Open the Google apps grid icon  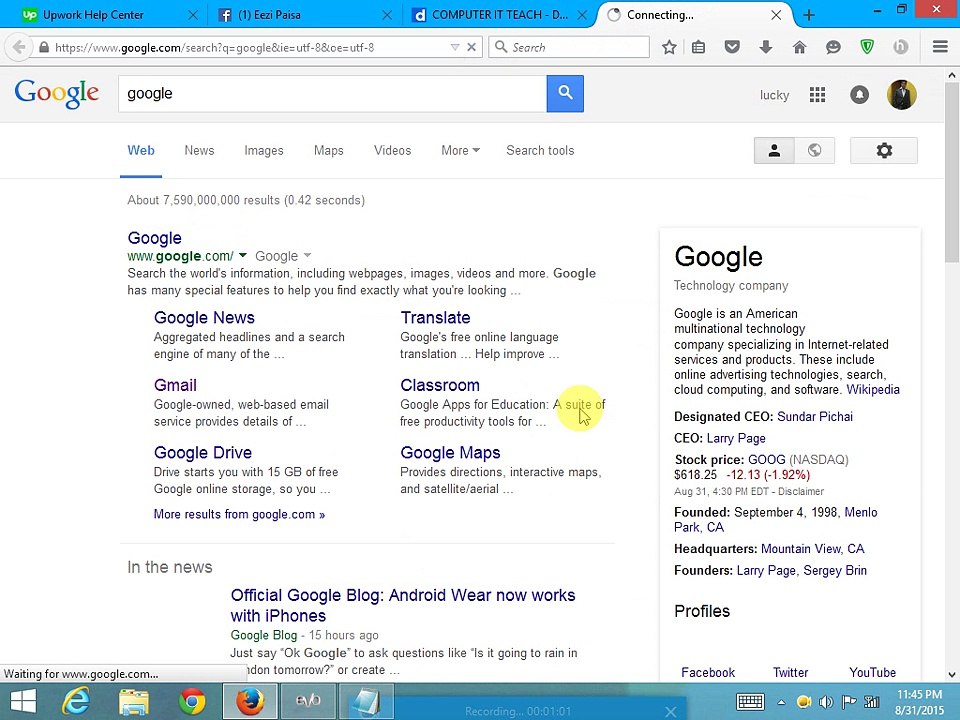coord(817,95)
